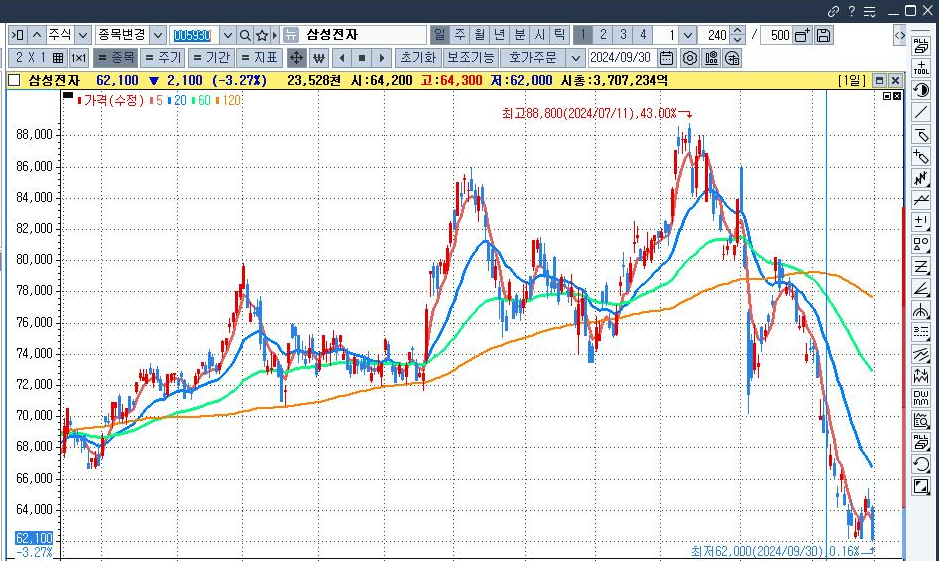Viewport: 939px width, 561px height.
Task: Click the date field 2024/09/30
Action: coord(622,58)
